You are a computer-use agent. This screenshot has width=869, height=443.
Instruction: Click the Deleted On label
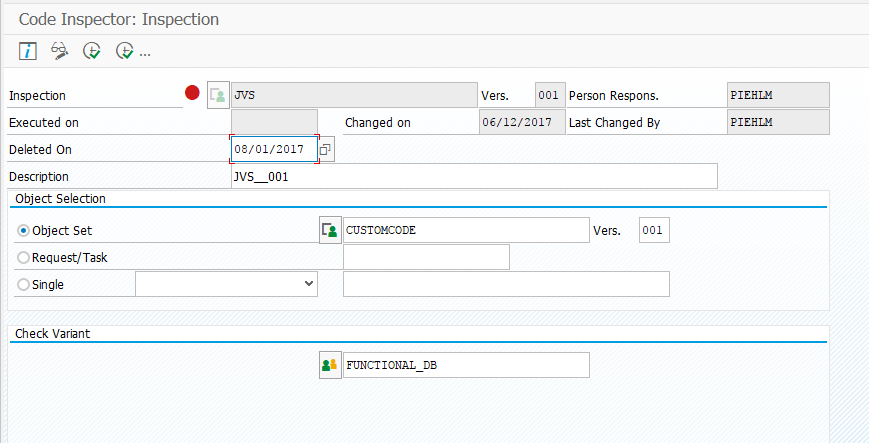coord(40,149)
